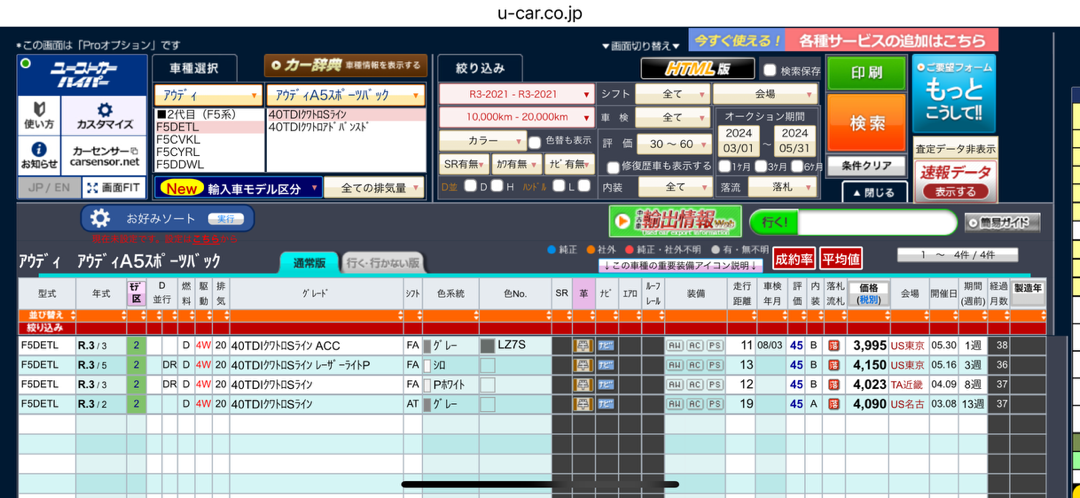Image resolution: width=1080 pixels, height=498 pixels.
Task: Select the 通常版 tab
Action: coord(309,262)
